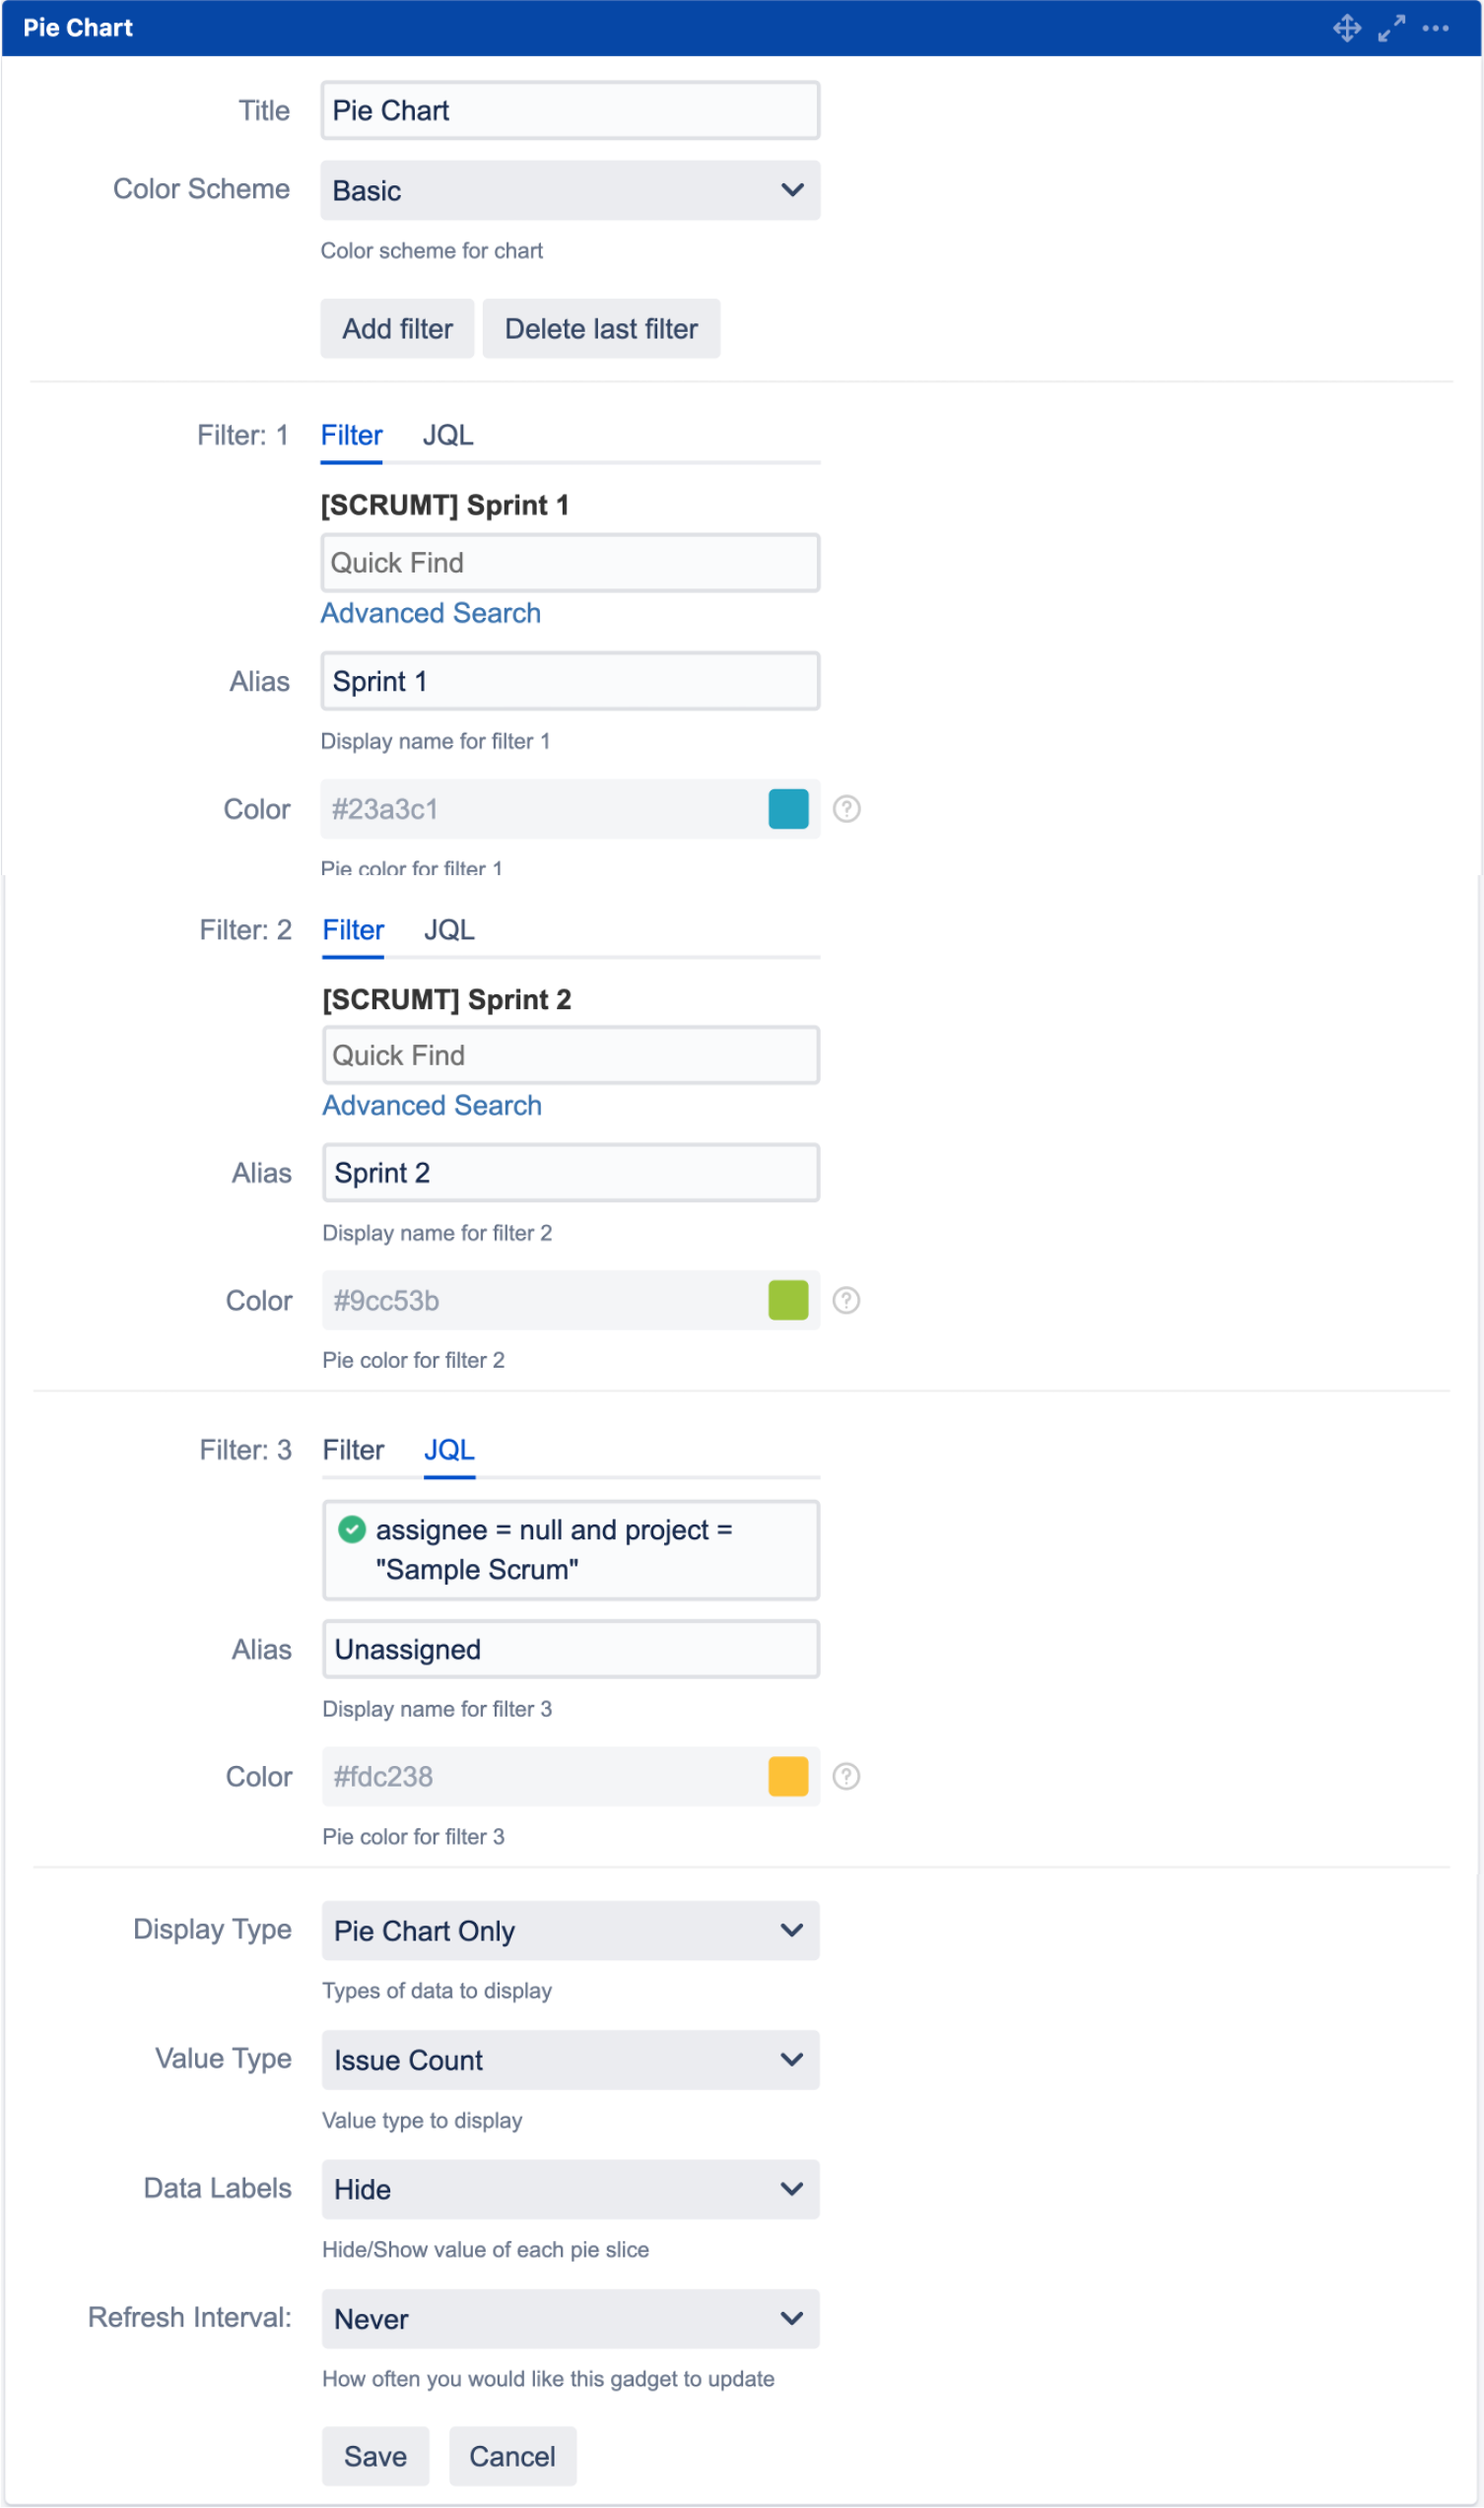Click the blue color swatch for filter 1
1484x2508 pixels.
(x=788, y=809)
